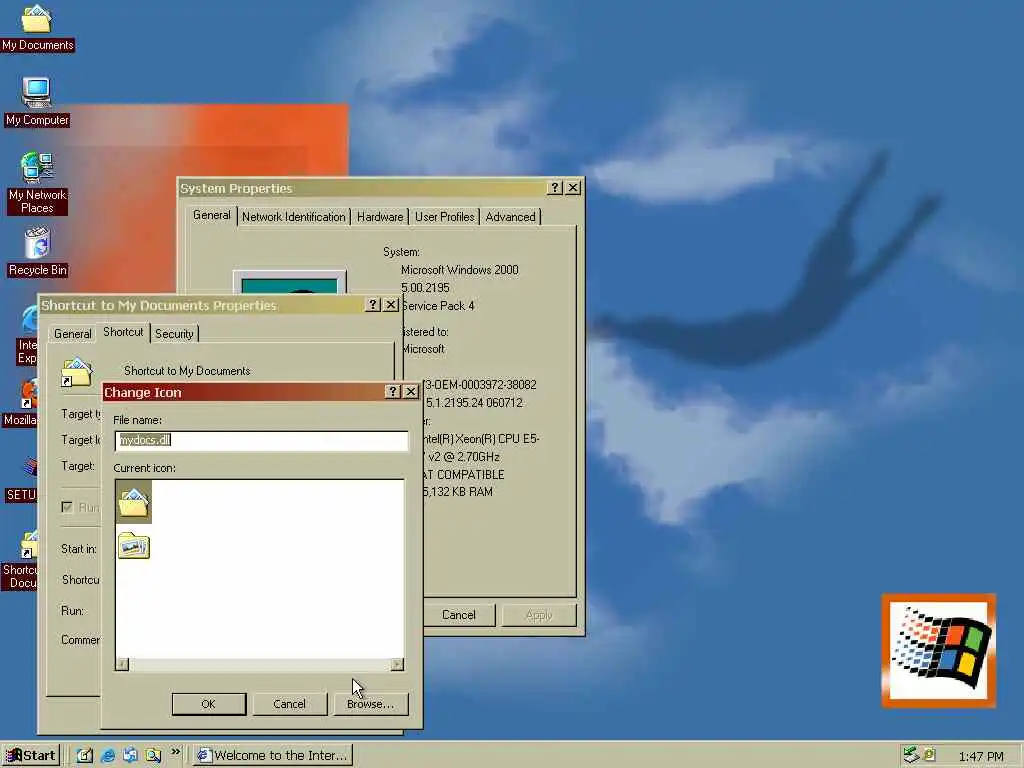Toggle the greyed Run checkbox in Shortcut Properties
This screenshot has width=1024, height=768.
pyautogui.click(x=67, y=507)
